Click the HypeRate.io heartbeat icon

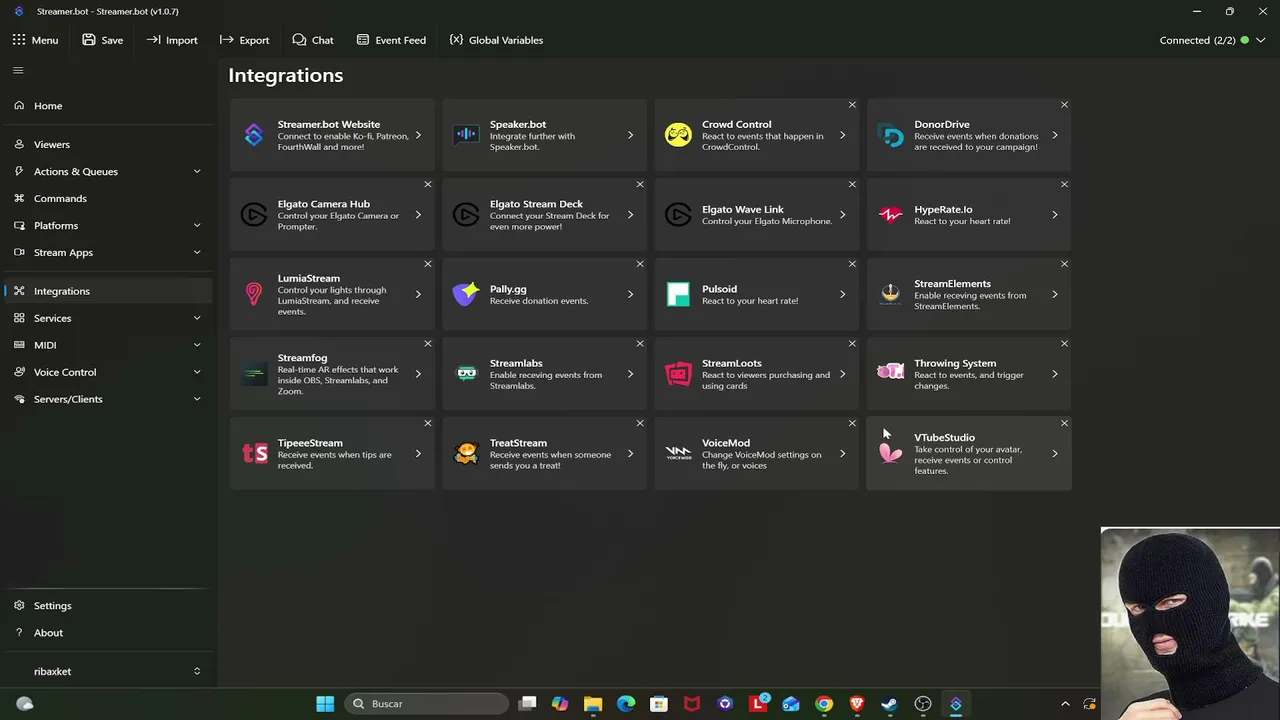tap(890, 214)
